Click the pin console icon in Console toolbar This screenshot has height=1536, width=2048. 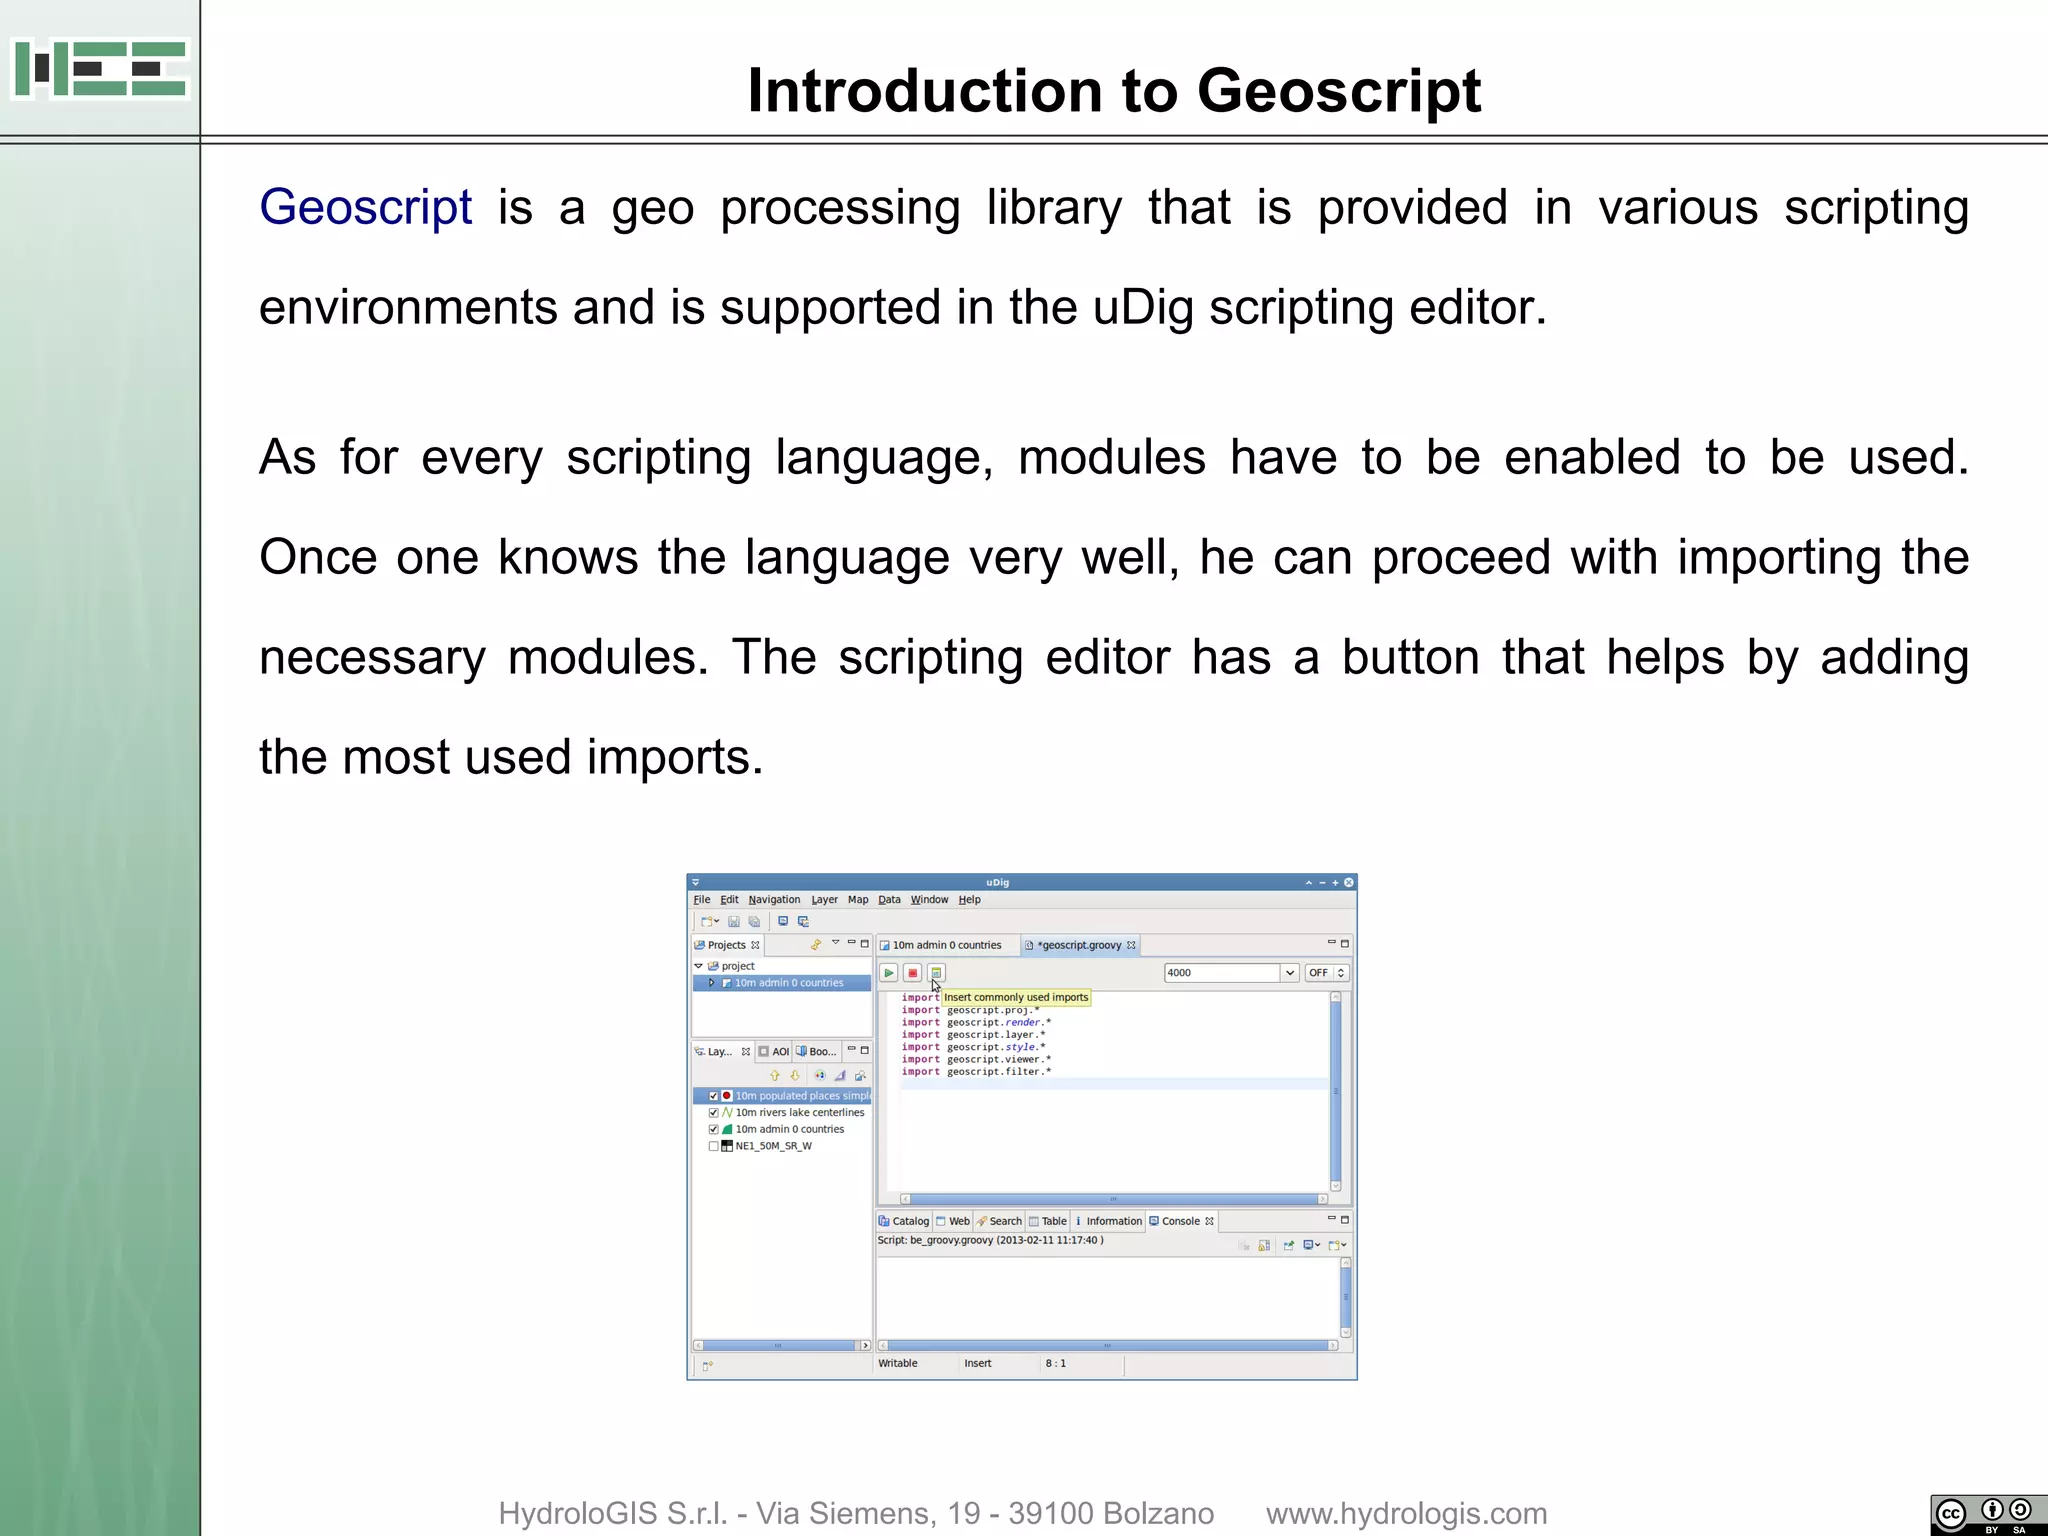[1289, 1245]
